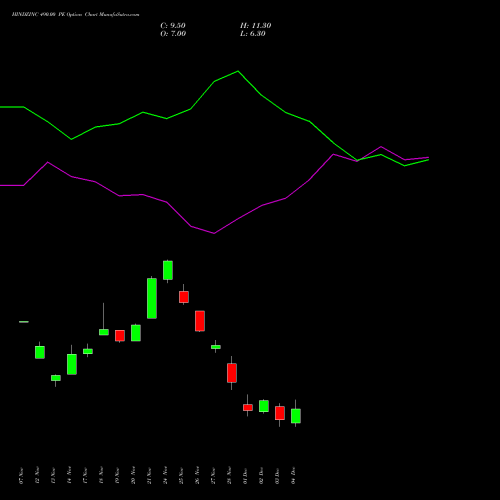This screenshot has width=500, height=500.
Task: Click the '07 Nov' date label
Action: pos(21,475)
